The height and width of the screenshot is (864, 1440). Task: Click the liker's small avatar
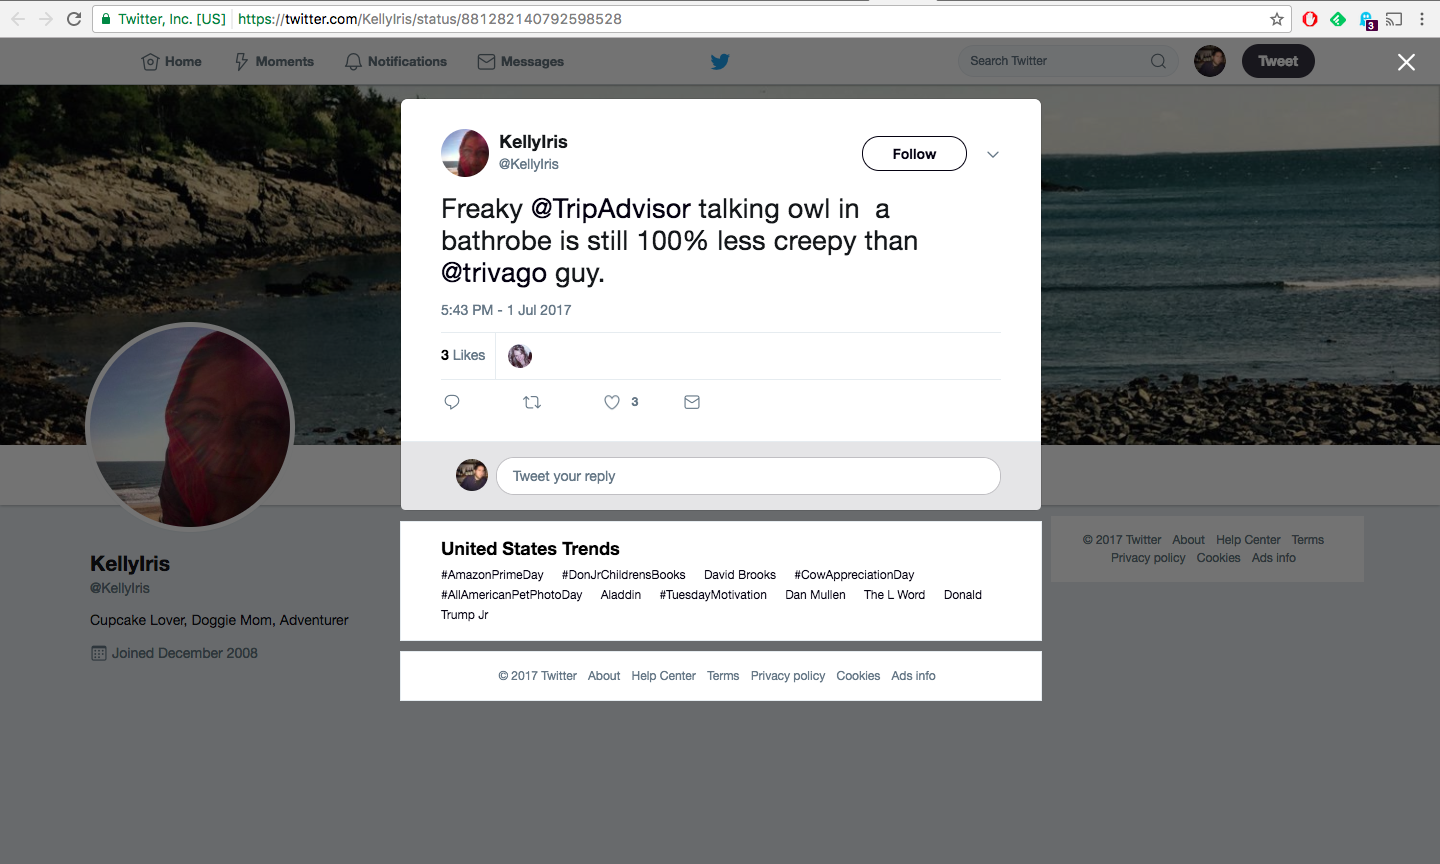point(520,356)
